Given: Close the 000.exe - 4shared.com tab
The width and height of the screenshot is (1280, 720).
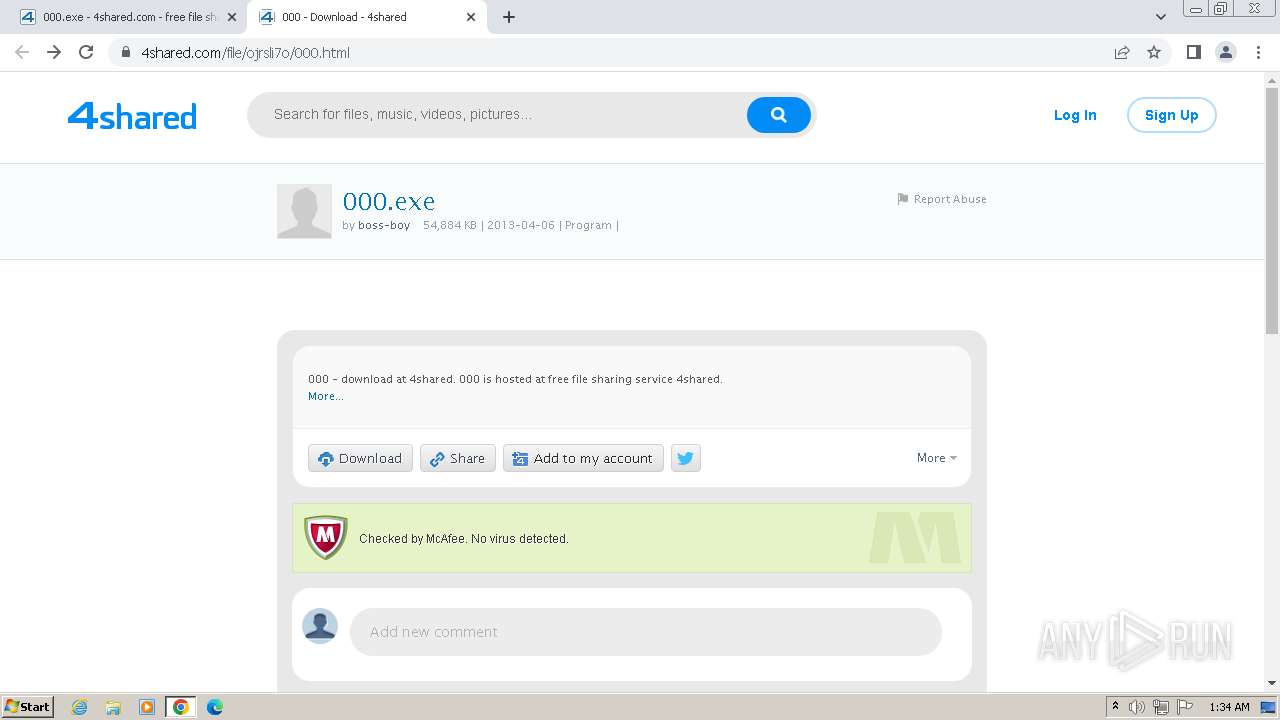Looking at the screenshot, I should (231, 17).
